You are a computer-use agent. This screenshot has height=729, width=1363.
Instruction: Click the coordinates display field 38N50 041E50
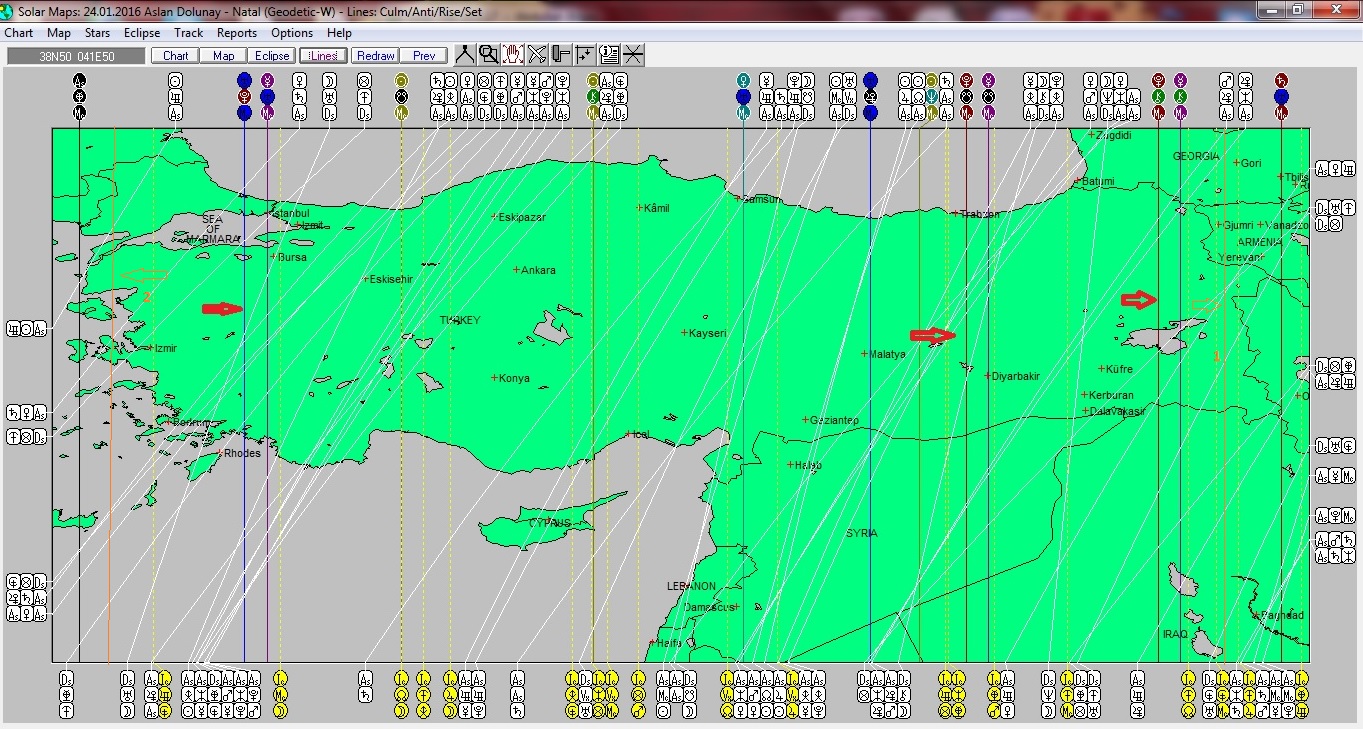pos(76,56)
